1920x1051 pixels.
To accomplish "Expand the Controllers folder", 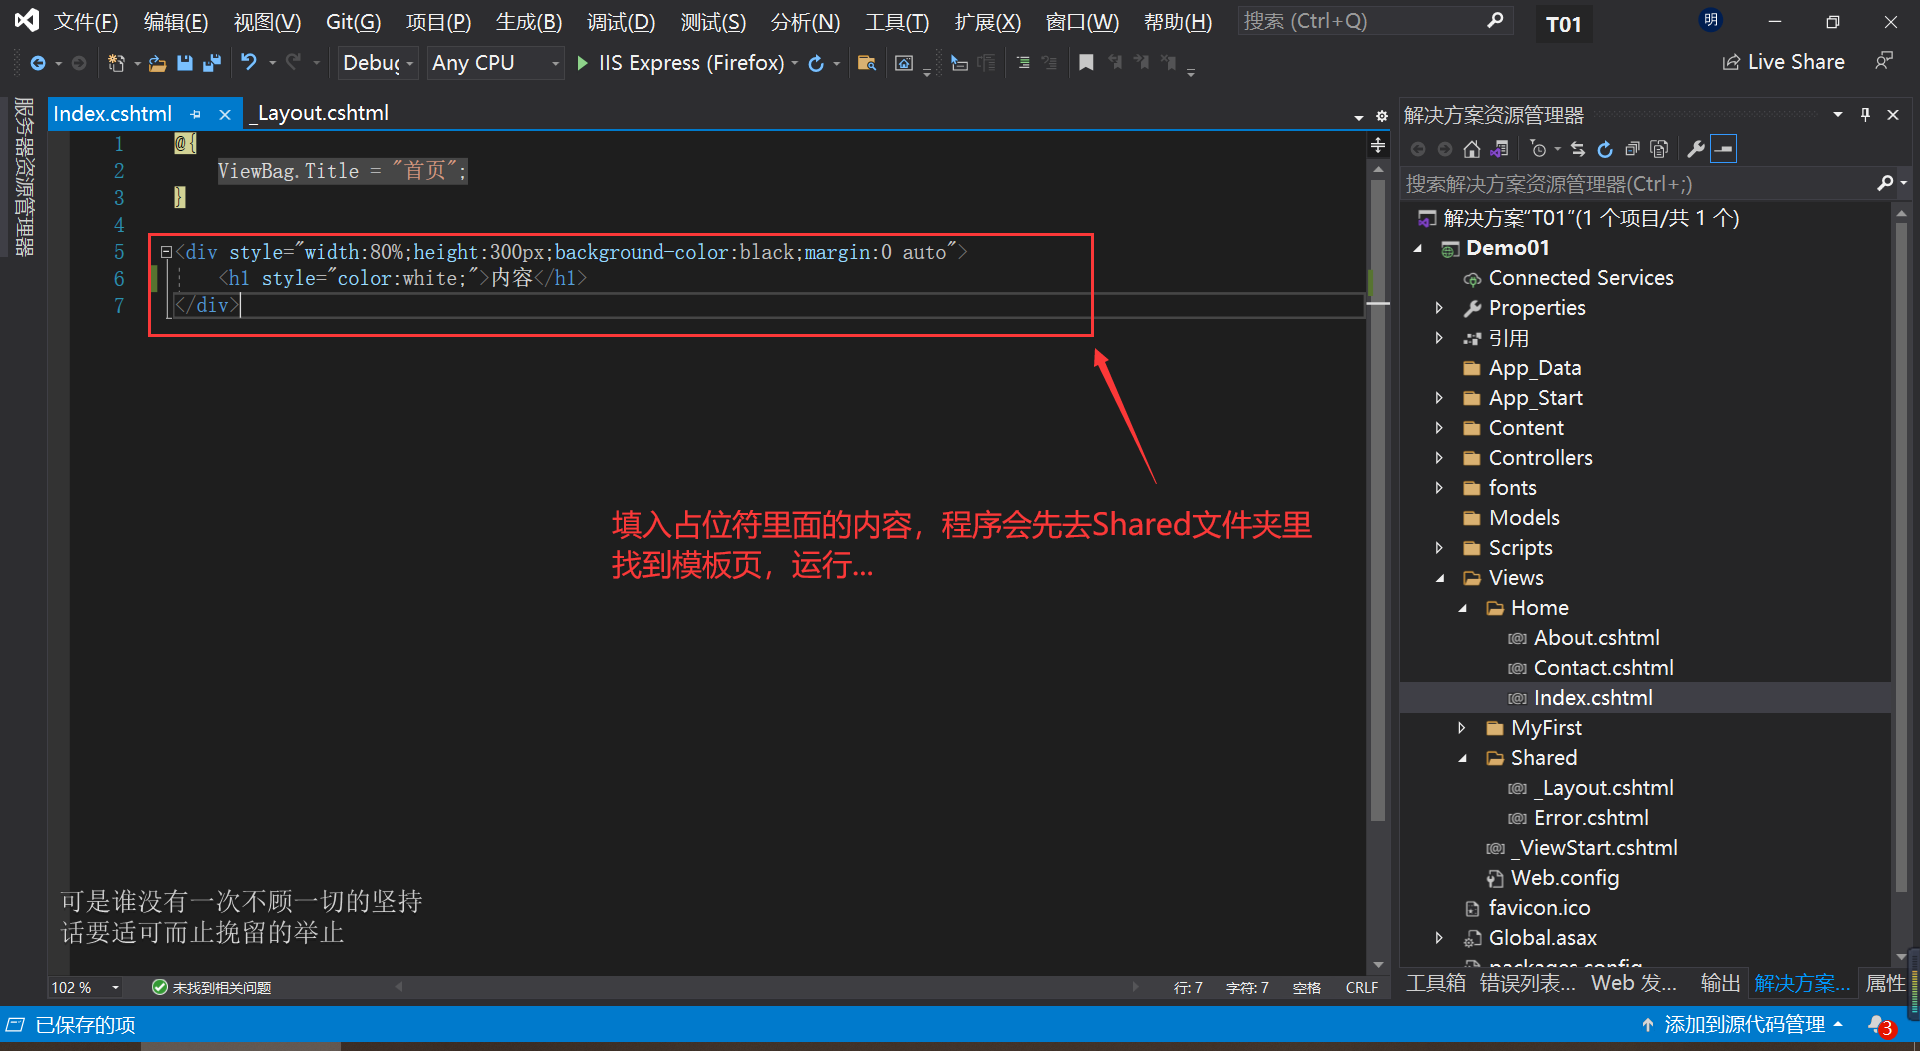I will 1439,458.
